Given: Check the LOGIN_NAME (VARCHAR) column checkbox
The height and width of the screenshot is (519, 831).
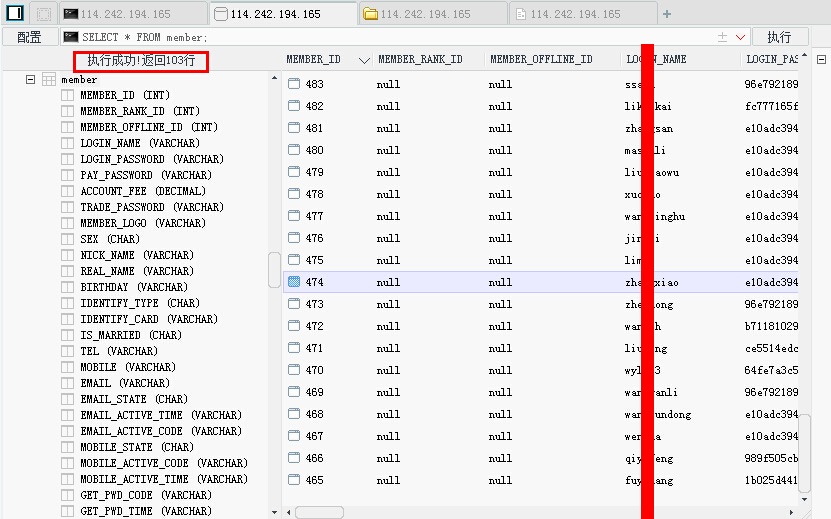Looking at the screenshot, I should 67,143.
